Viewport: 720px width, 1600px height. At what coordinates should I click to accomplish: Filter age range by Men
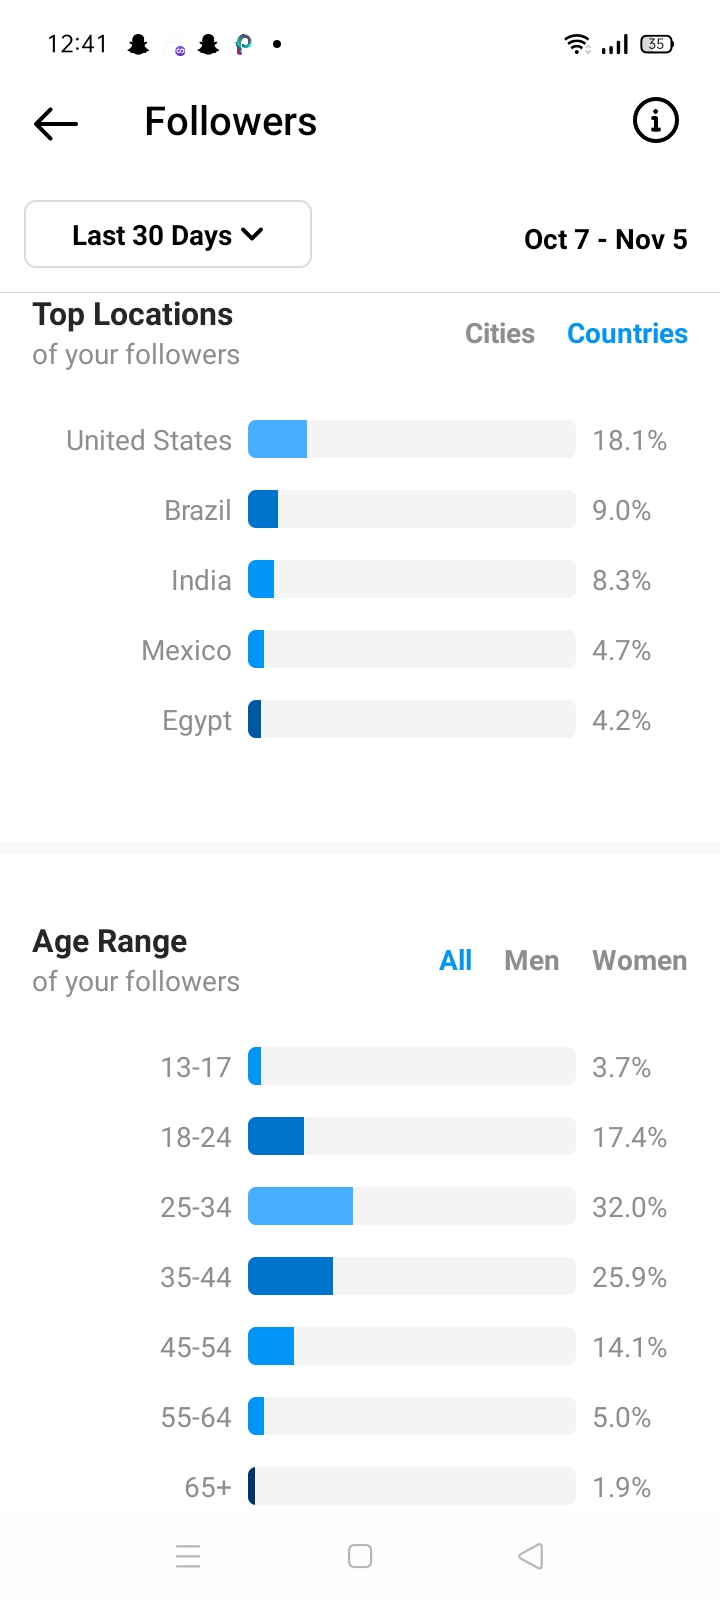[532, 960]
